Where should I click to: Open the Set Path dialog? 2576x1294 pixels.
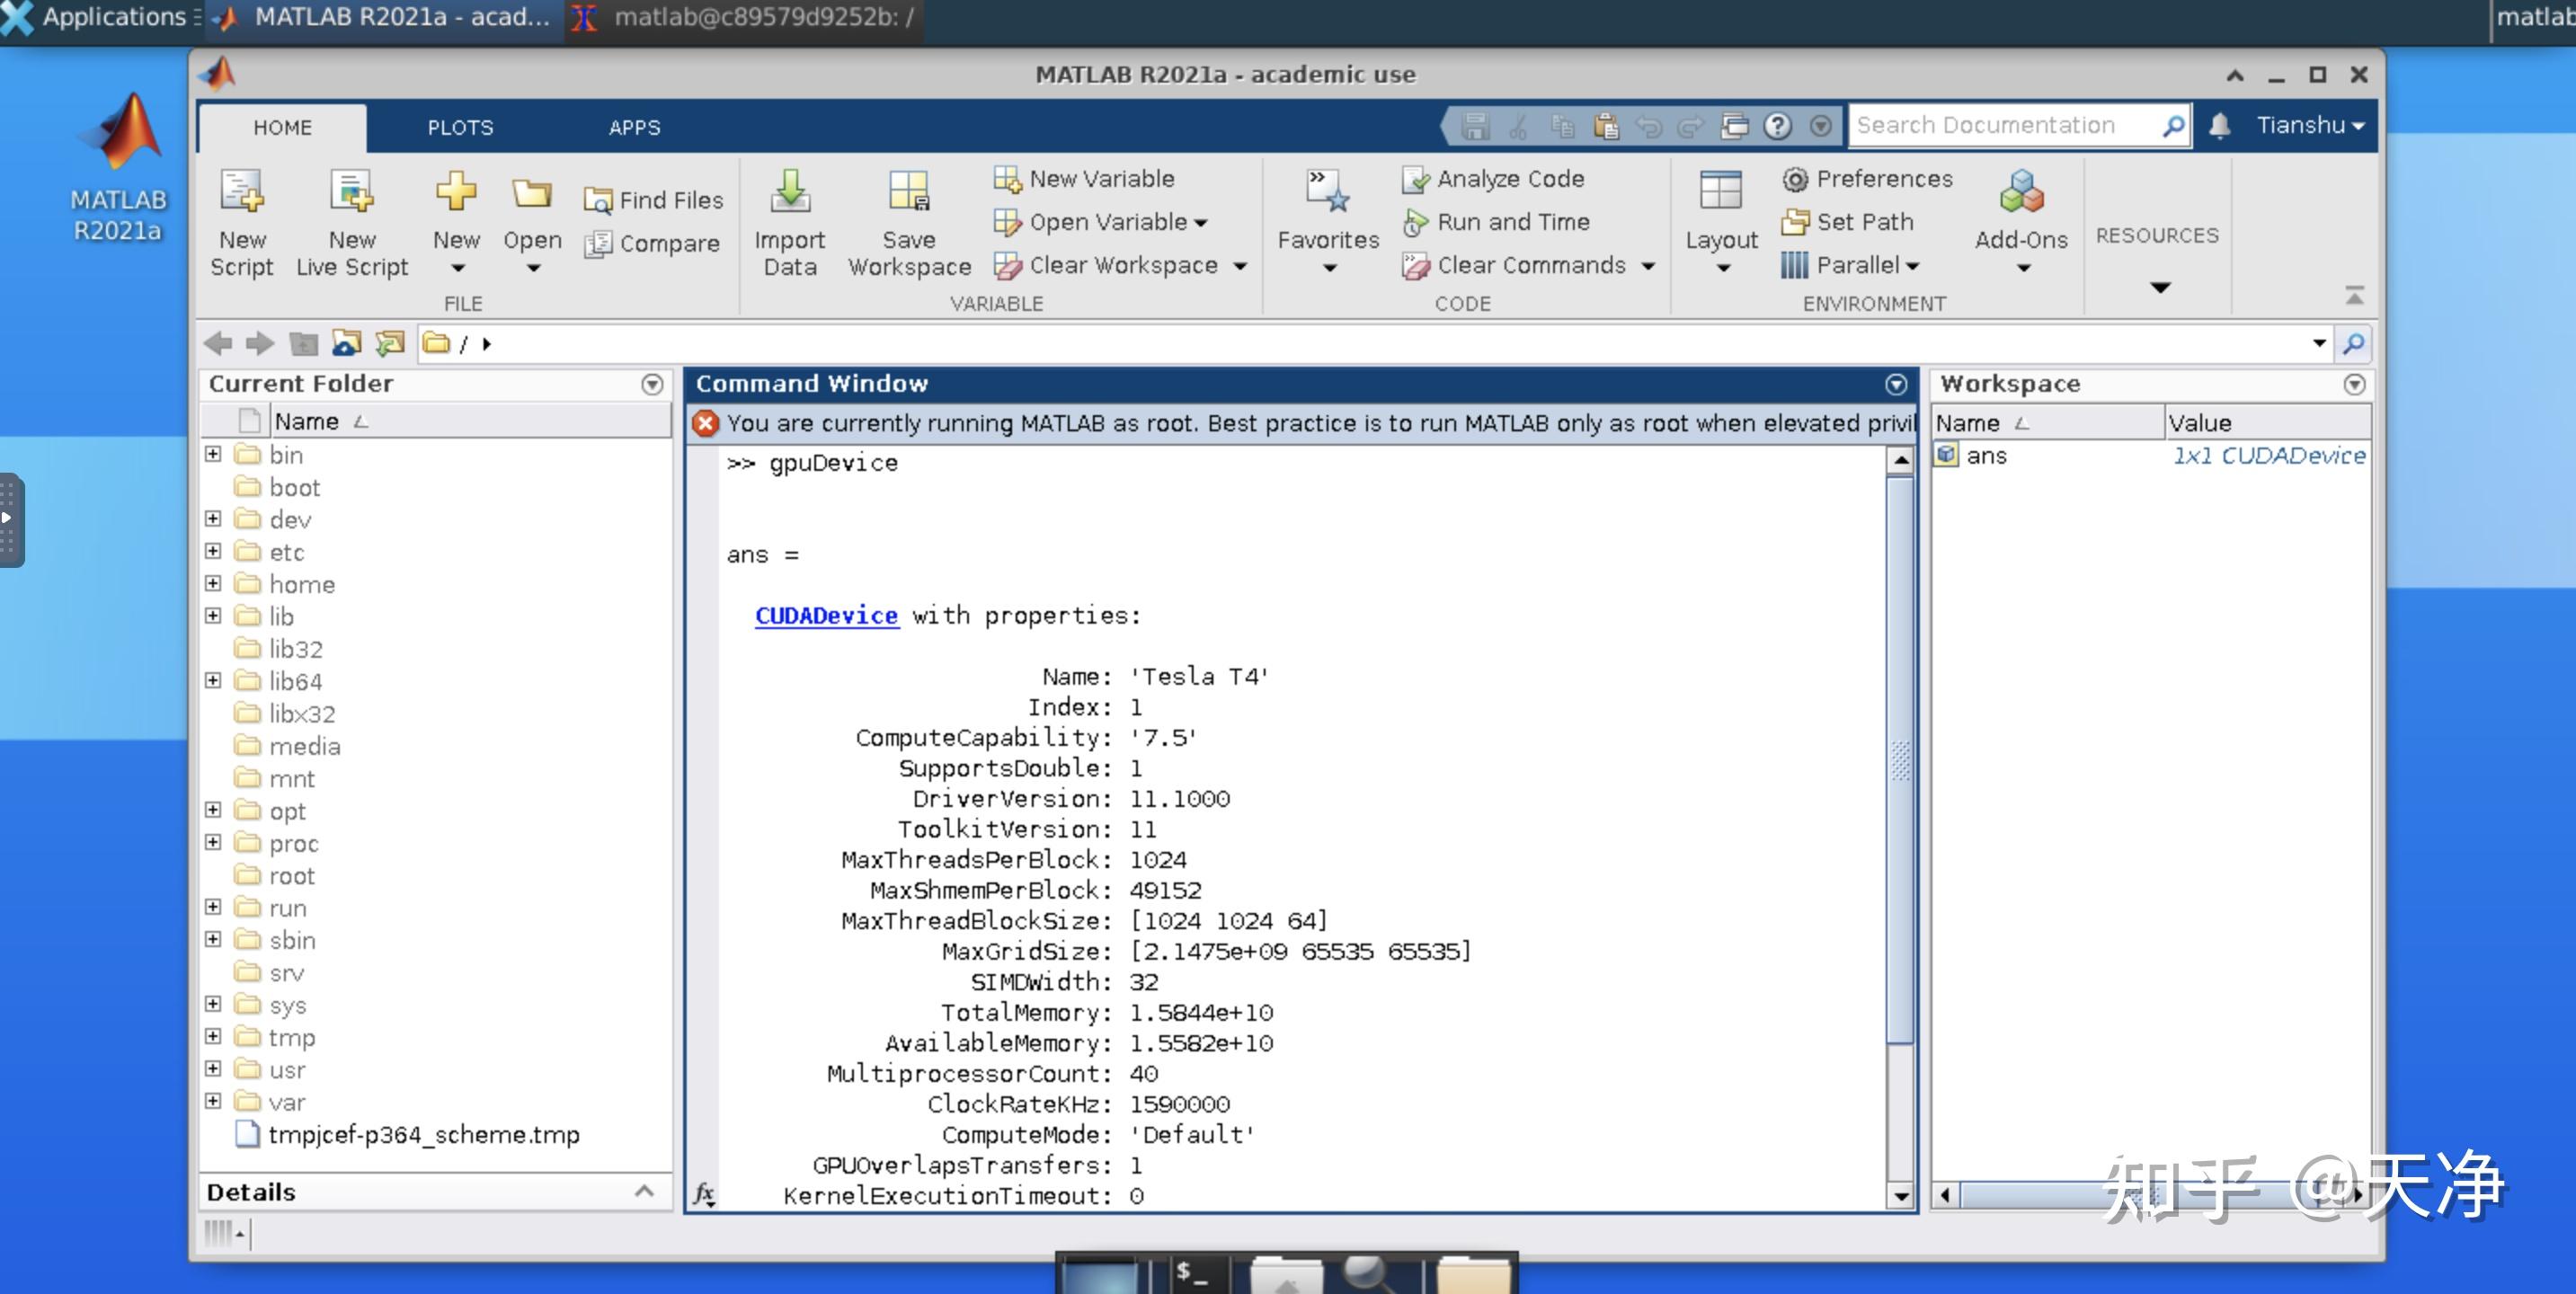[1849, 222]
